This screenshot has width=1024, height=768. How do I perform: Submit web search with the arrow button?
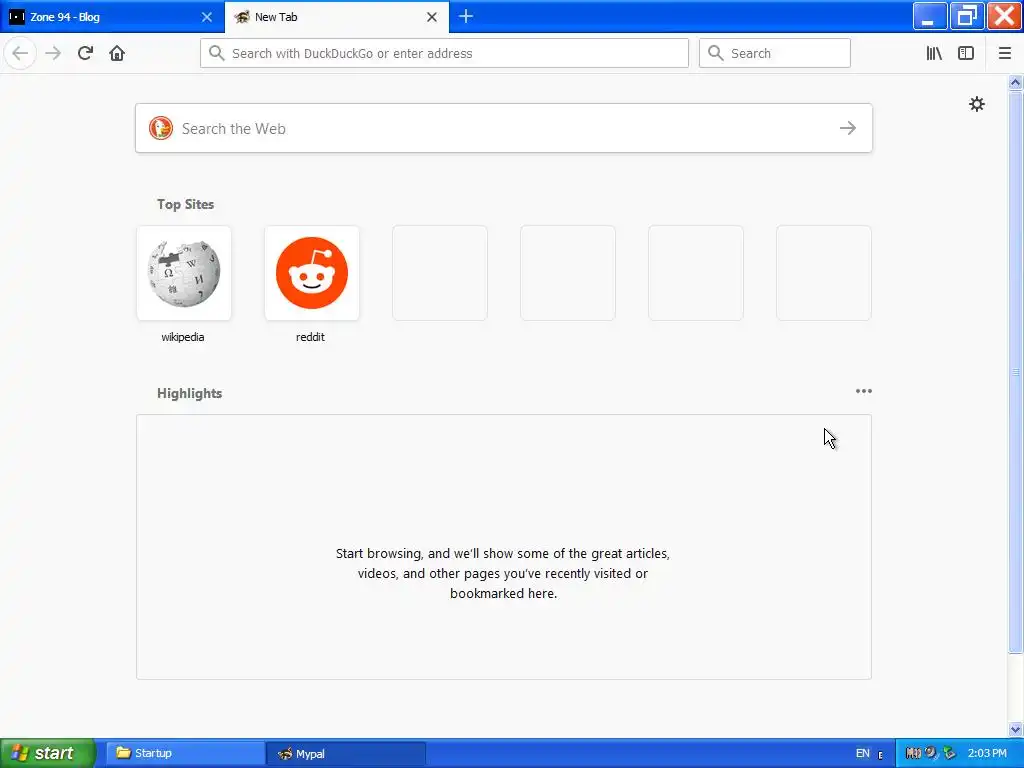(848, 128)
